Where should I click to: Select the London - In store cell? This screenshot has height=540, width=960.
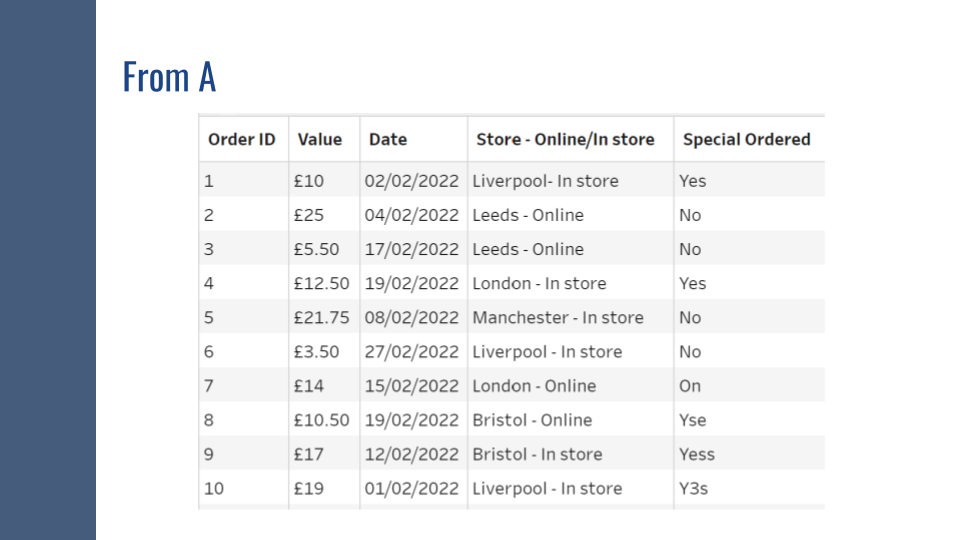[x=539, y=283]
